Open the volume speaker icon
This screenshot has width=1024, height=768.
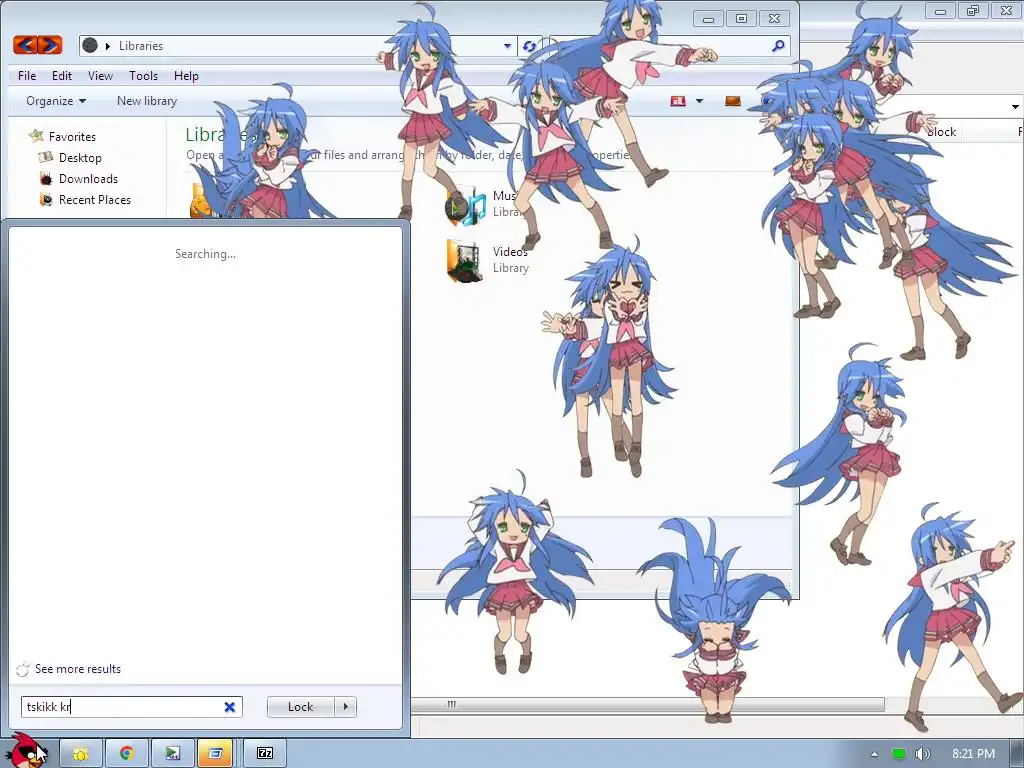922,754
